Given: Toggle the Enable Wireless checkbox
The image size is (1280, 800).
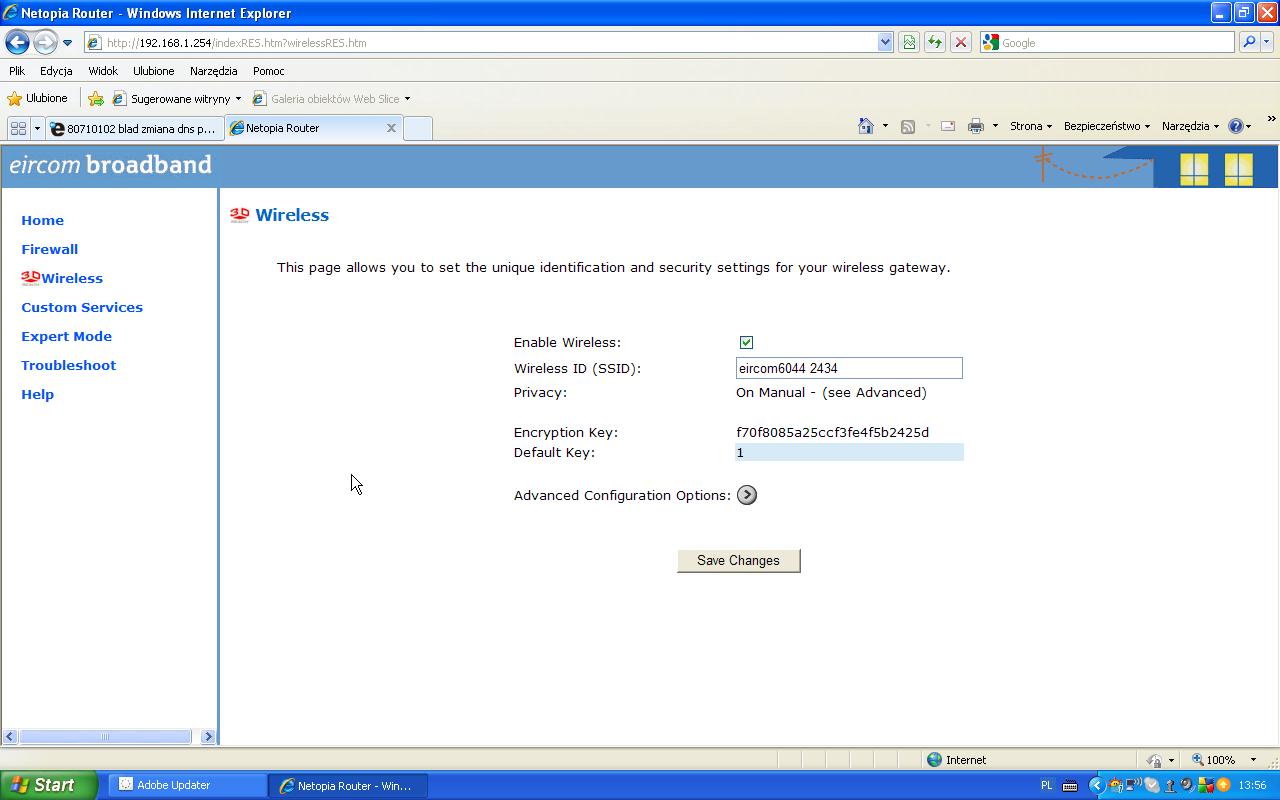Looking at the screenshot, I should (x=746, y=342).
